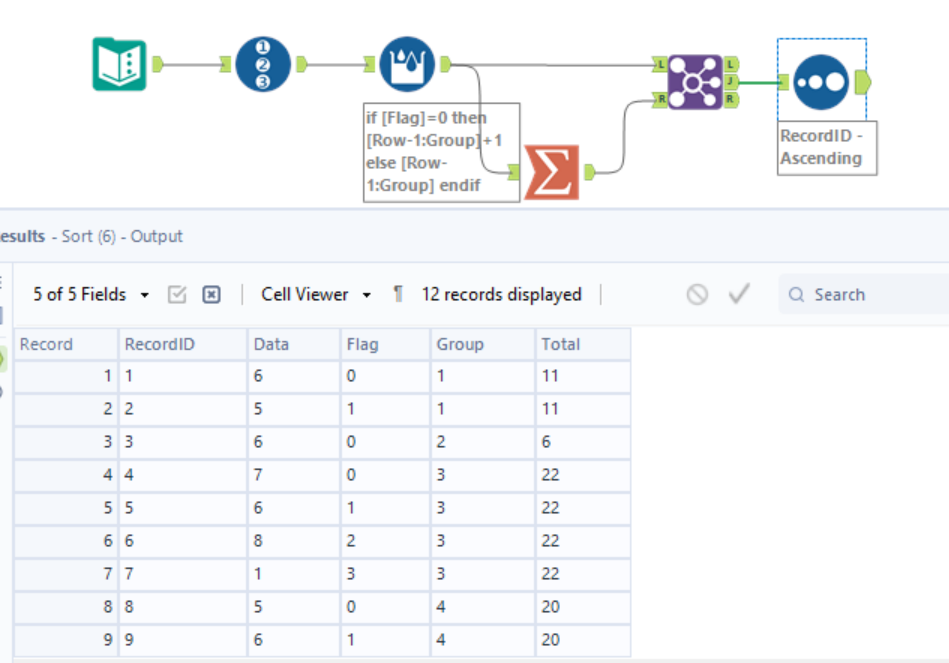
Task: Click the RecordID column header
Action: 182,344
